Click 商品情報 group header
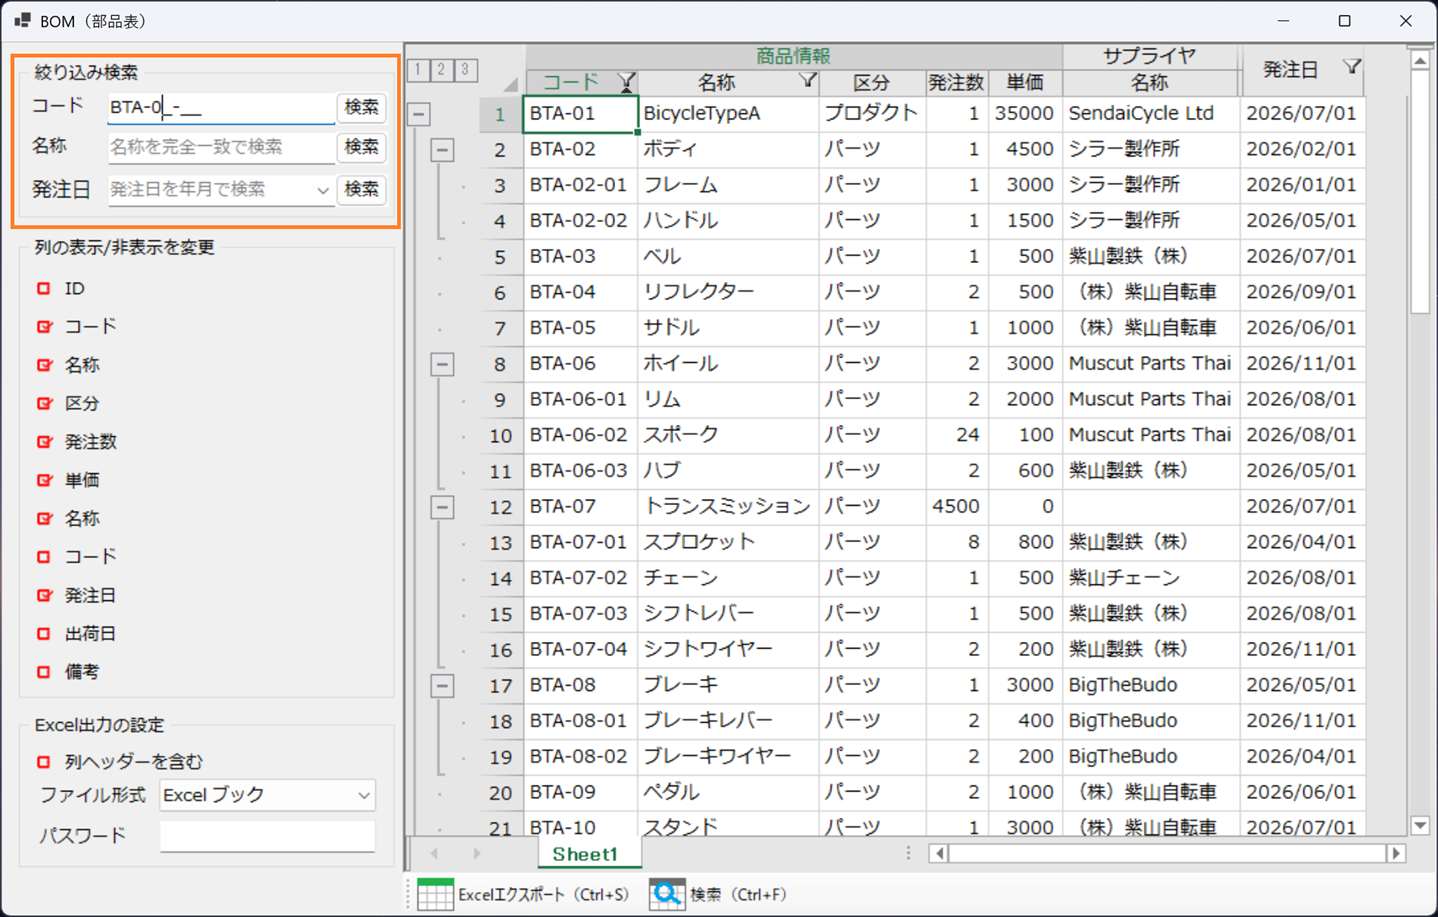 pyautogui.click(x=793, y=57)
